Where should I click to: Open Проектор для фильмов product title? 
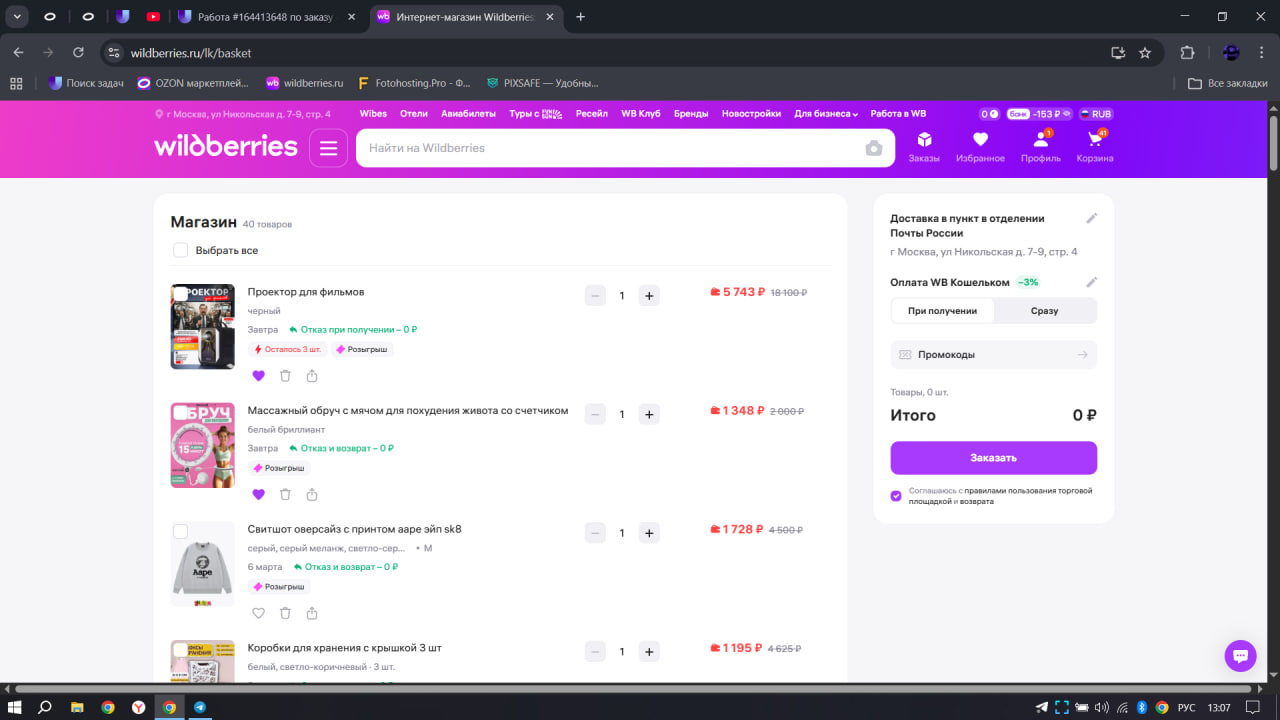click(306, 292)
